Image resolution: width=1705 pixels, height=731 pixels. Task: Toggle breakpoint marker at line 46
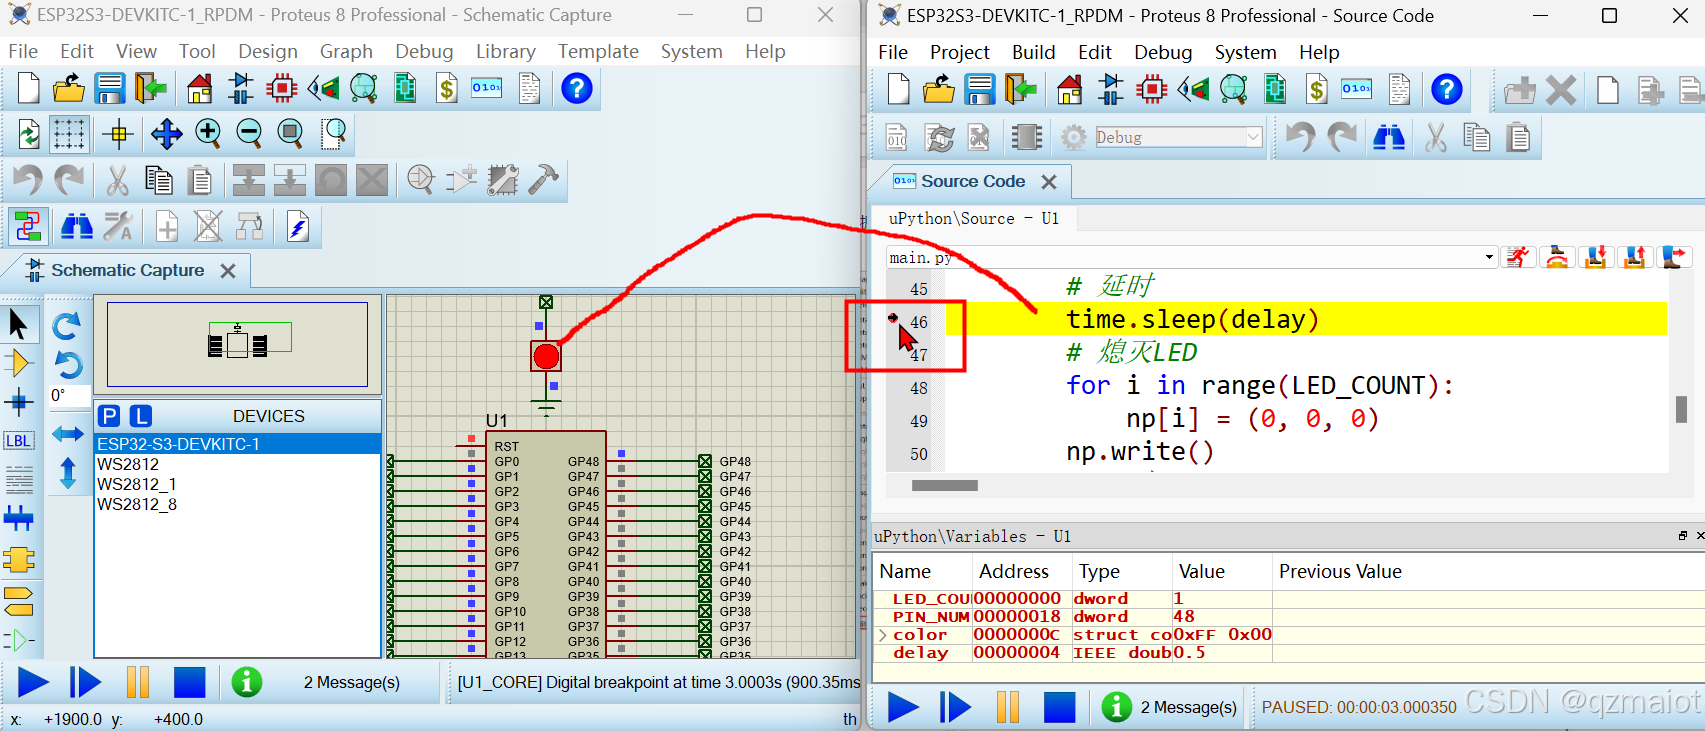click(893, 319)
